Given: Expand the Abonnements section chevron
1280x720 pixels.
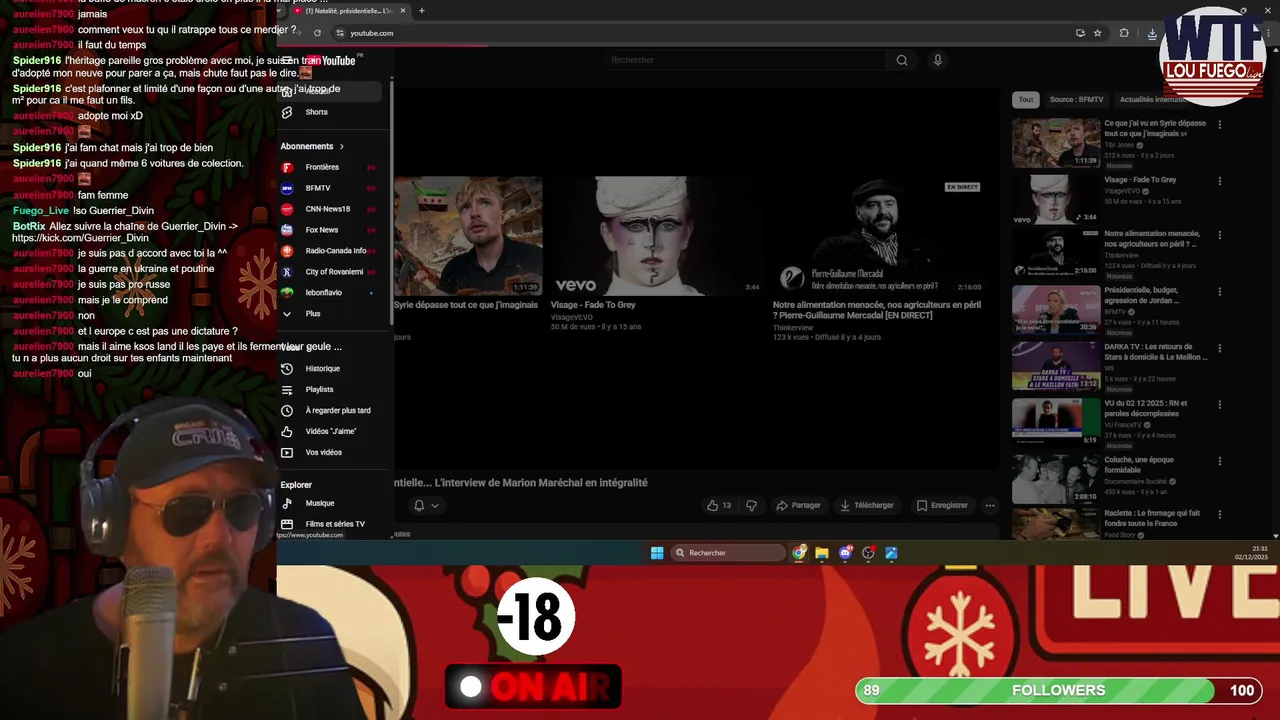Looking at the screenshot, I should [x=341, y=147].
